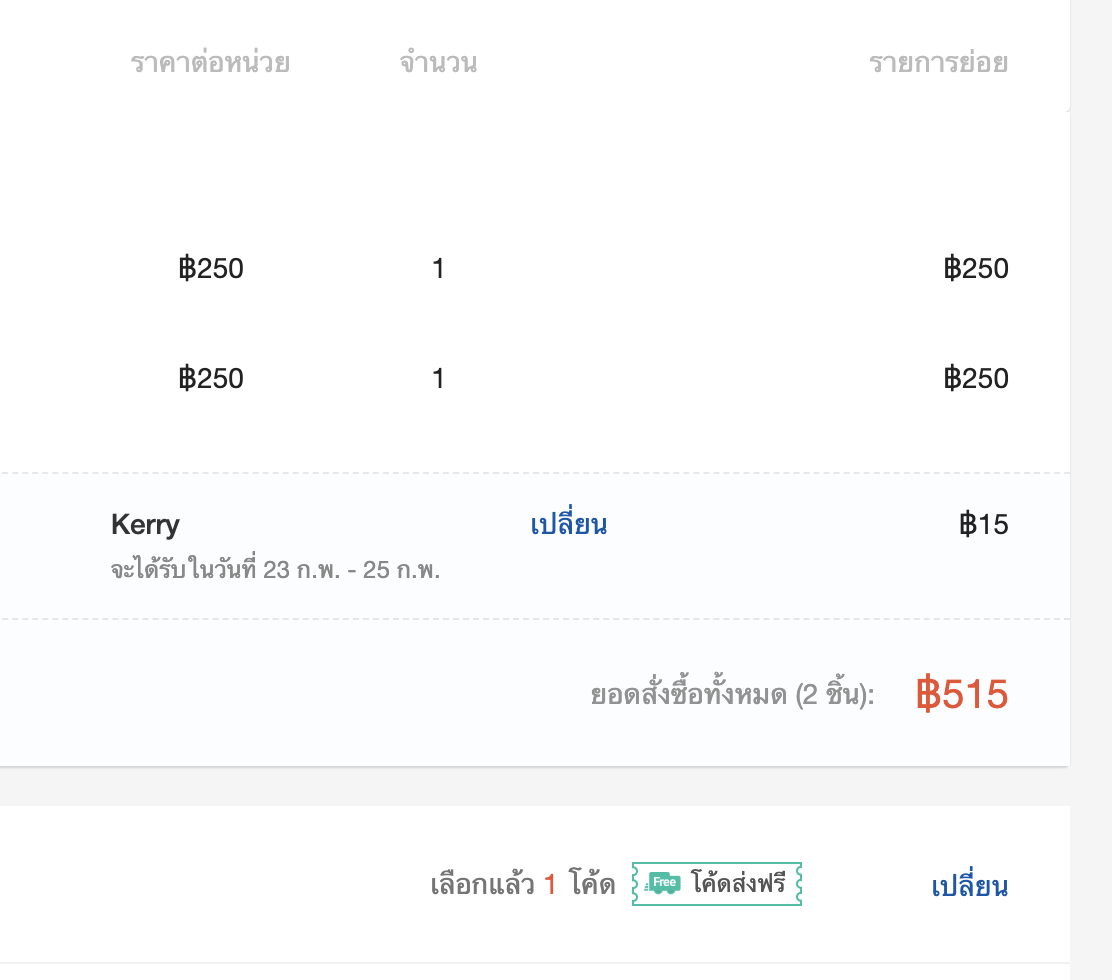Viewport: 1112px width, 980px height.
Task: Click first item's quantity value 1
Action: (438, 269)
